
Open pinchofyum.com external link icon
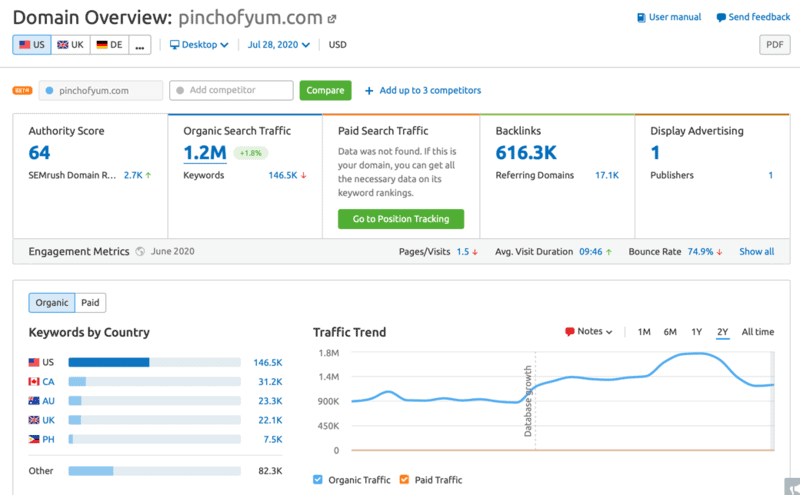tap(332, 19)
